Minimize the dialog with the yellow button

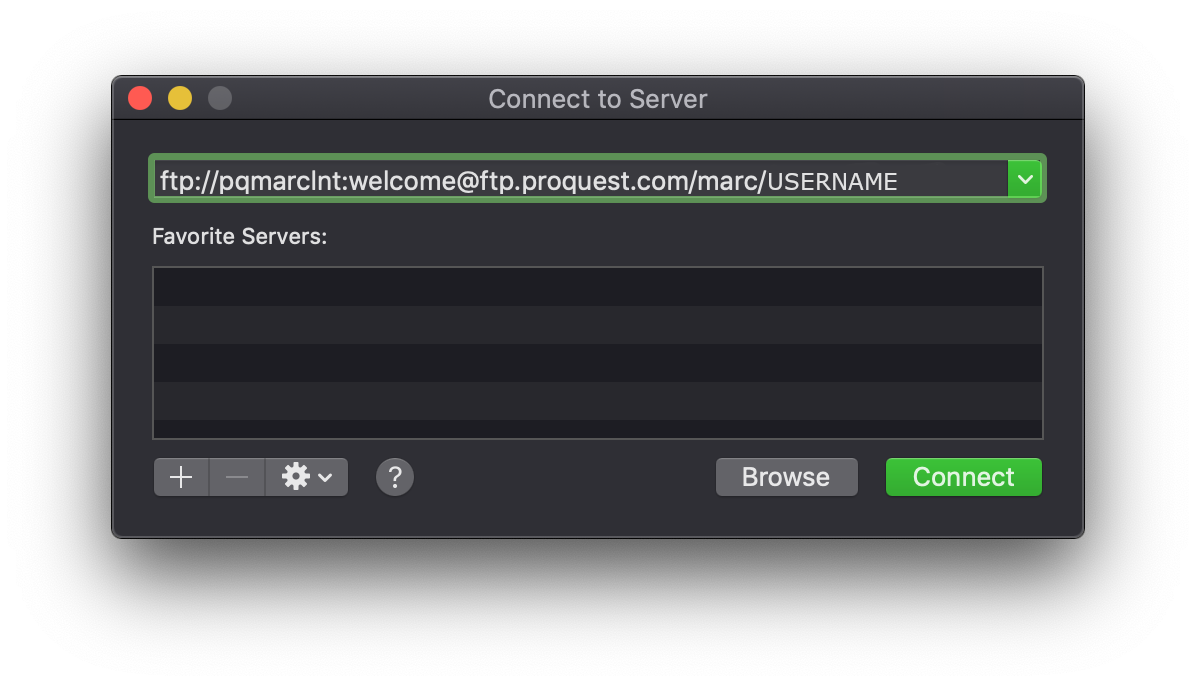(x=180, y=98)
